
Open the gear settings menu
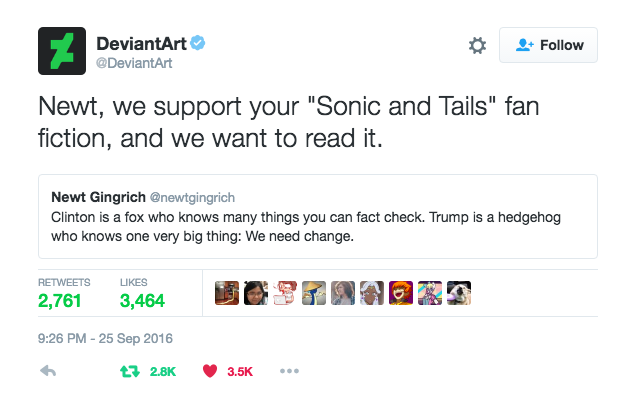[477, 45]
